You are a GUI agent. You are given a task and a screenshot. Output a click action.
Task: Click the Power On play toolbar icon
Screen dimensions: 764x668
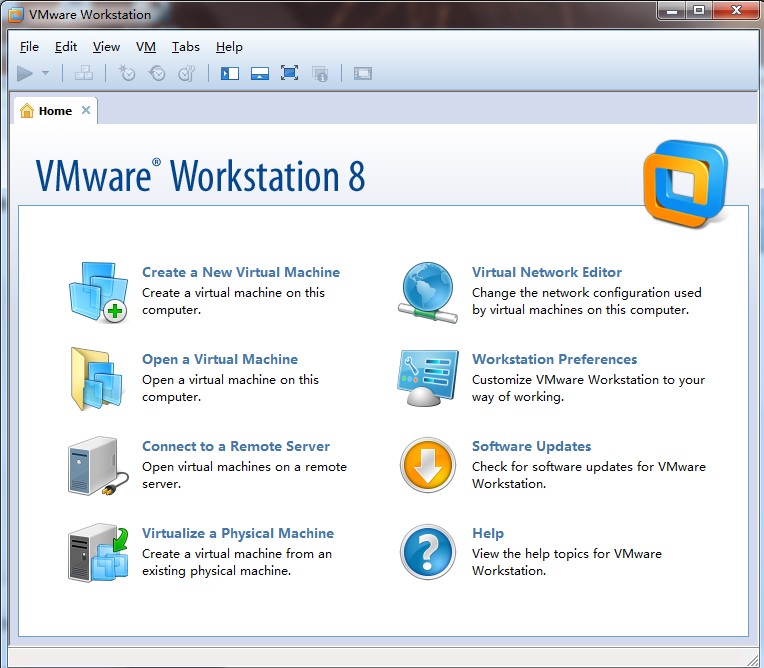click(x=25, y=74)
